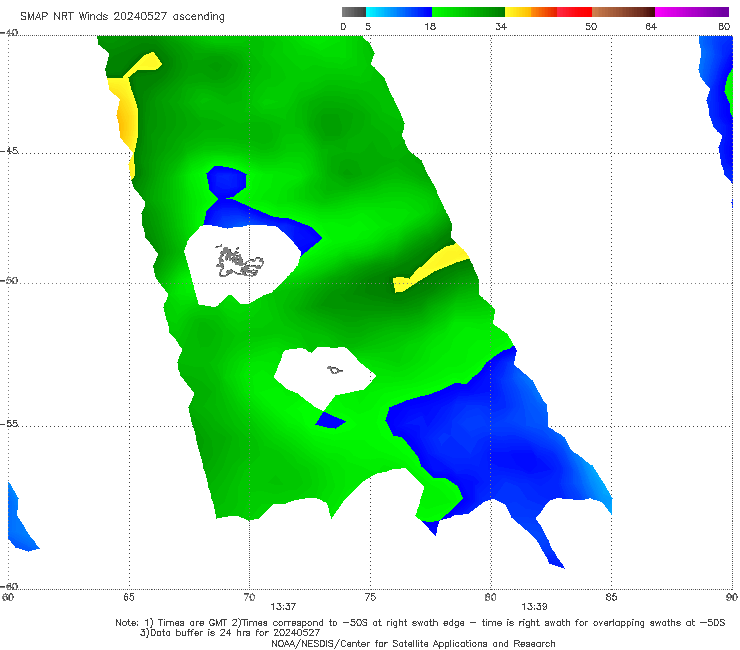Click the '13:39' swath time label
Screen dimensions: 740x650
click(x=534, y=607)
